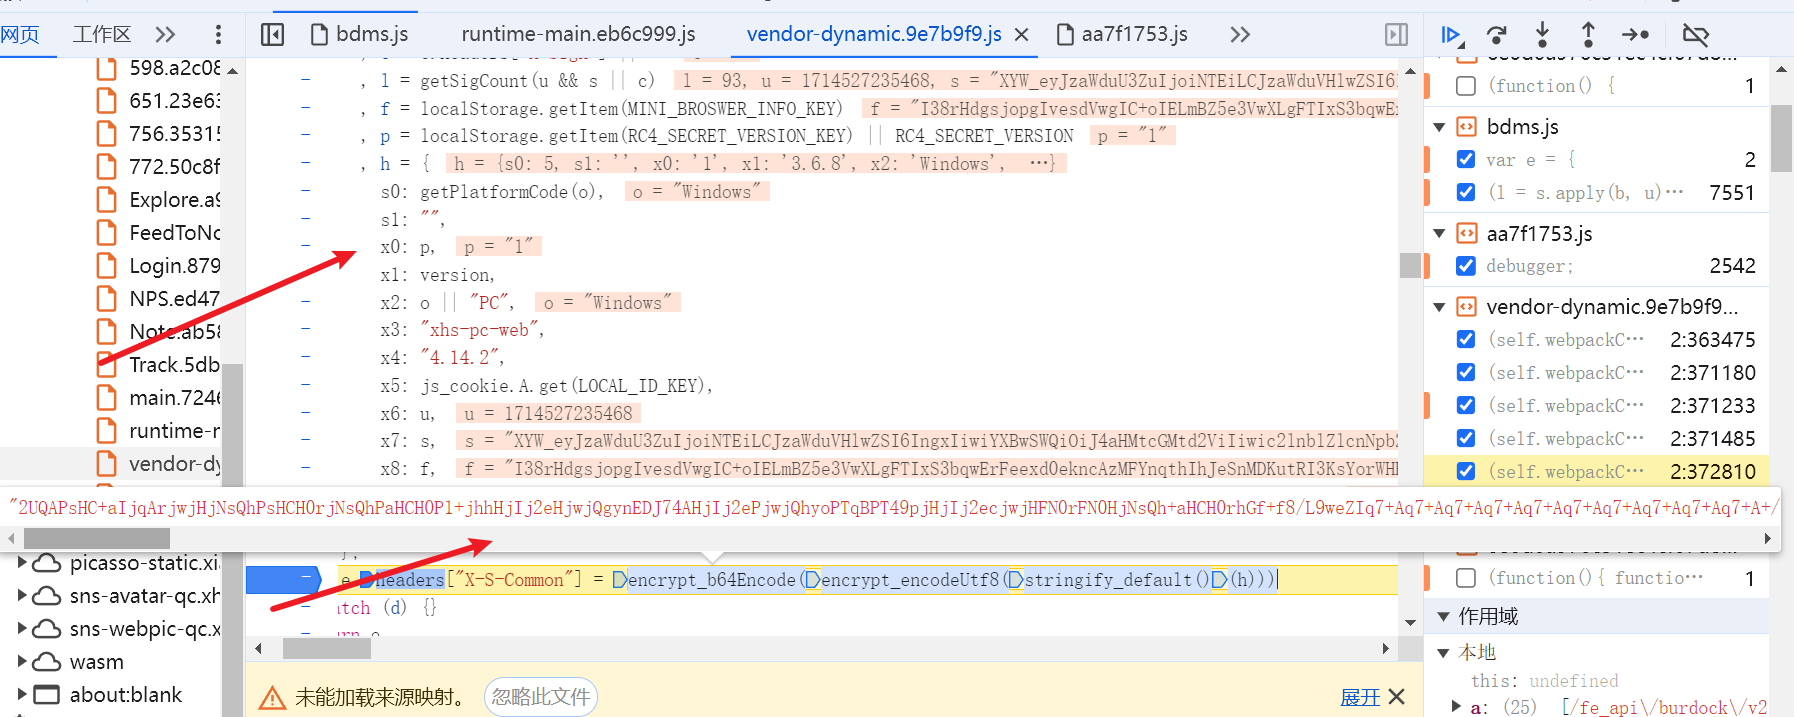Click the single Step arrow icon
This screenshot has height=717, width=1794.
click(x=1636, y=35)
